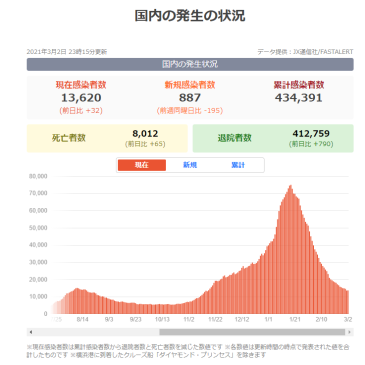Click the left scroll arrow under the chart
The height and width of the screenshot is (365, 365).
[x=31, y=332]
